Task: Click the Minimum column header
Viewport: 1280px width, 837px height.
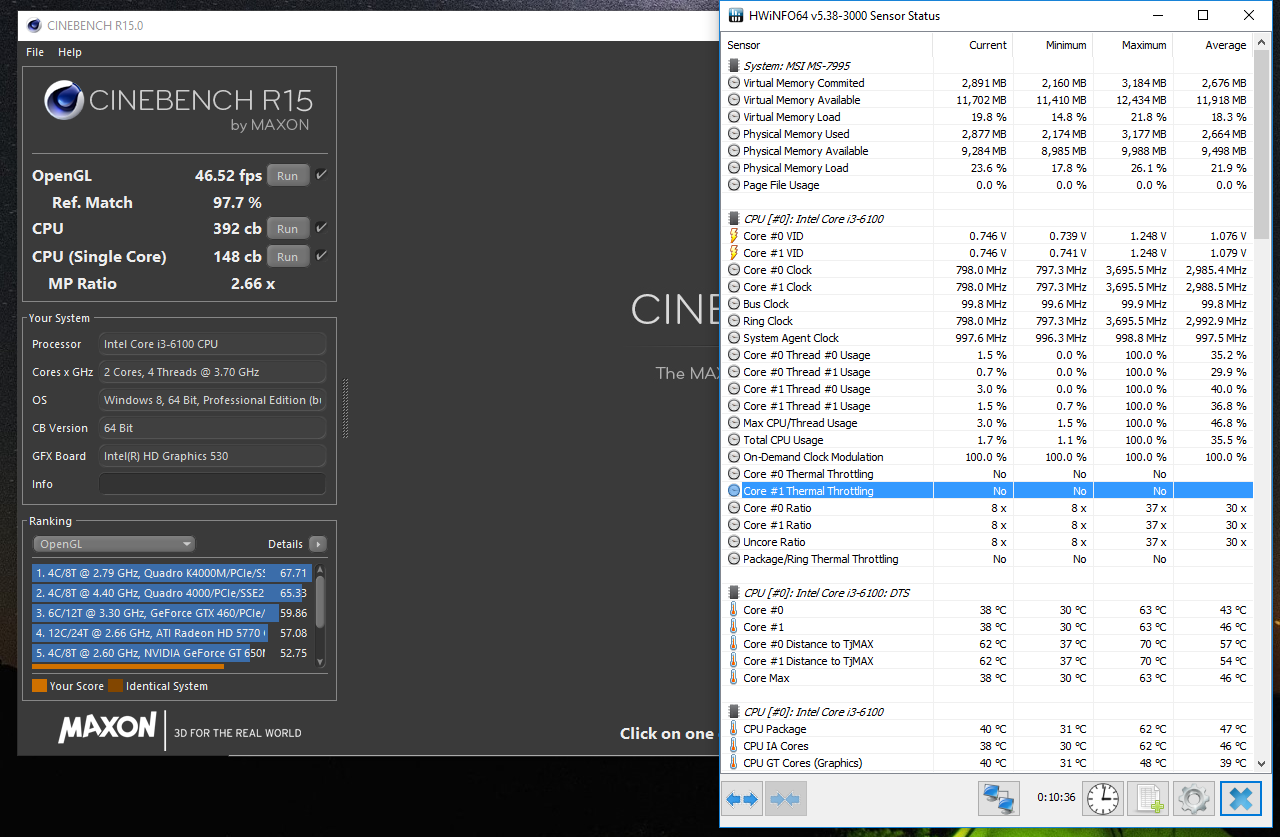Action: point(1052,45)
